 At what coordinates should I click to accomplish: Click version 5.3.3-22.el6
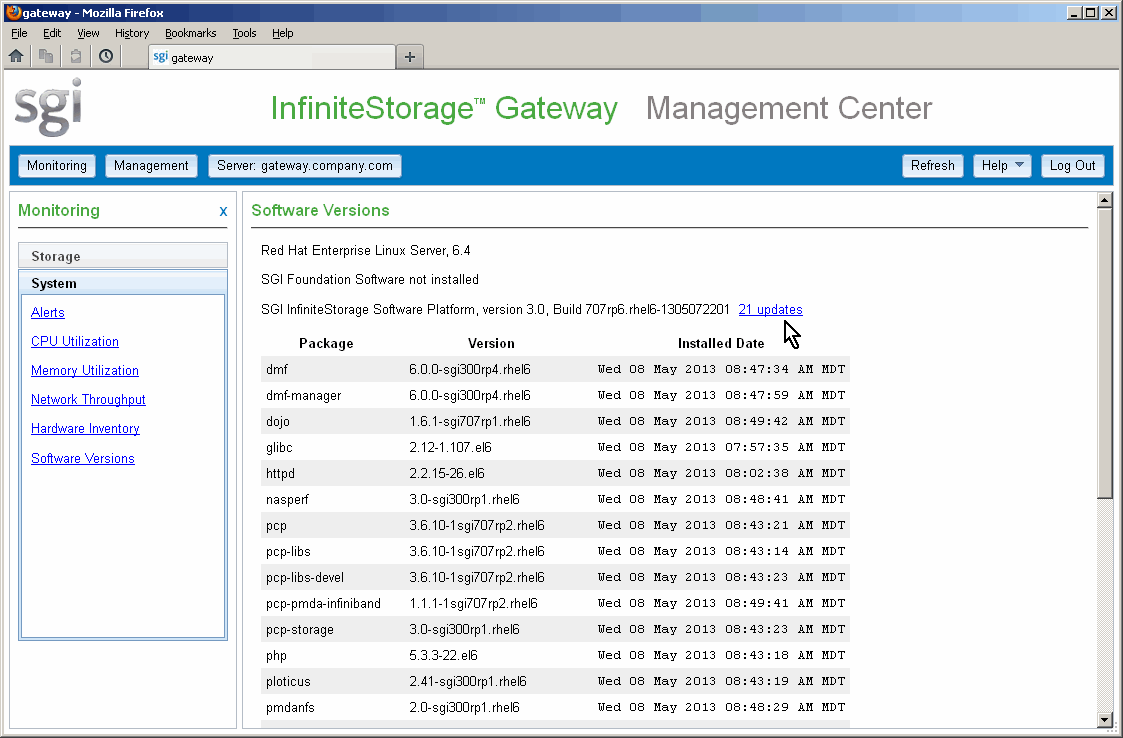point(443,656)
